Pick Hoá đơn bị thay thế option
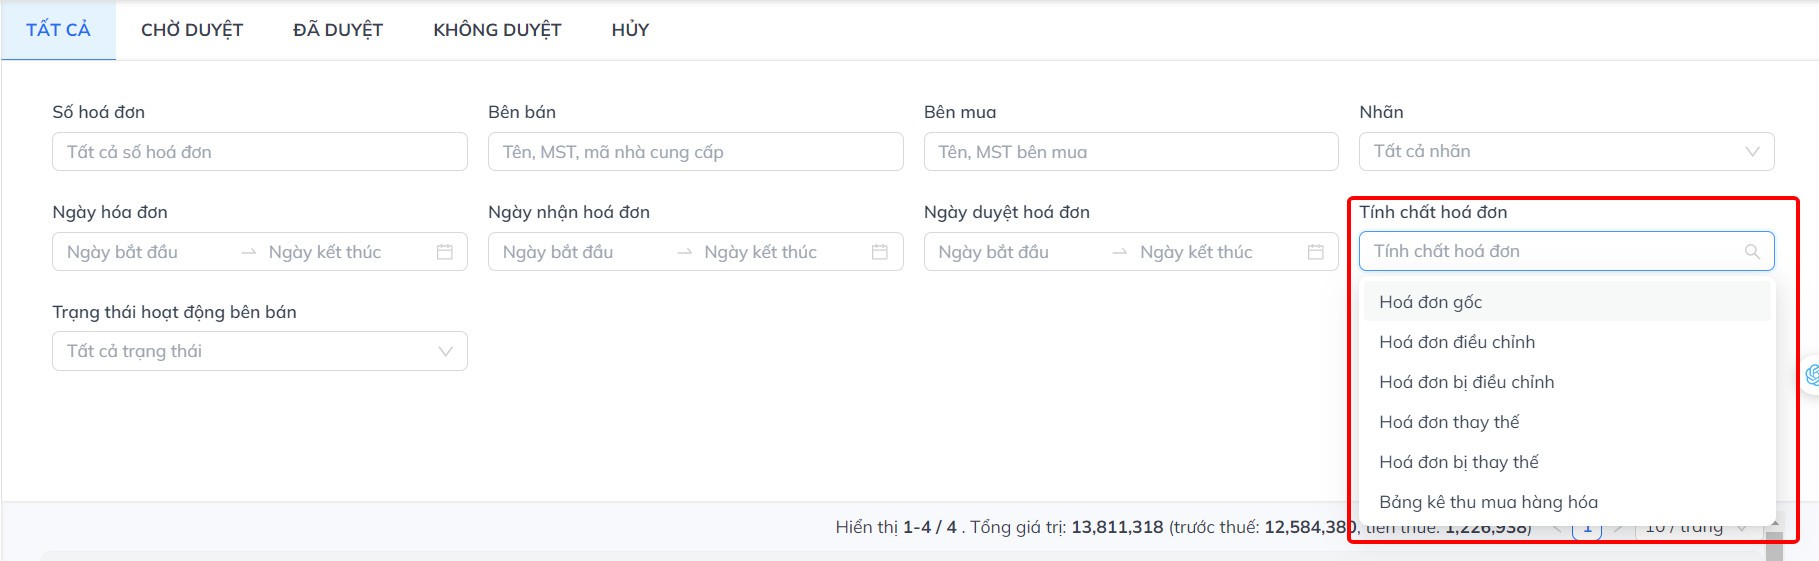This screenshot has width=1819, height=561. [1459, 462]
